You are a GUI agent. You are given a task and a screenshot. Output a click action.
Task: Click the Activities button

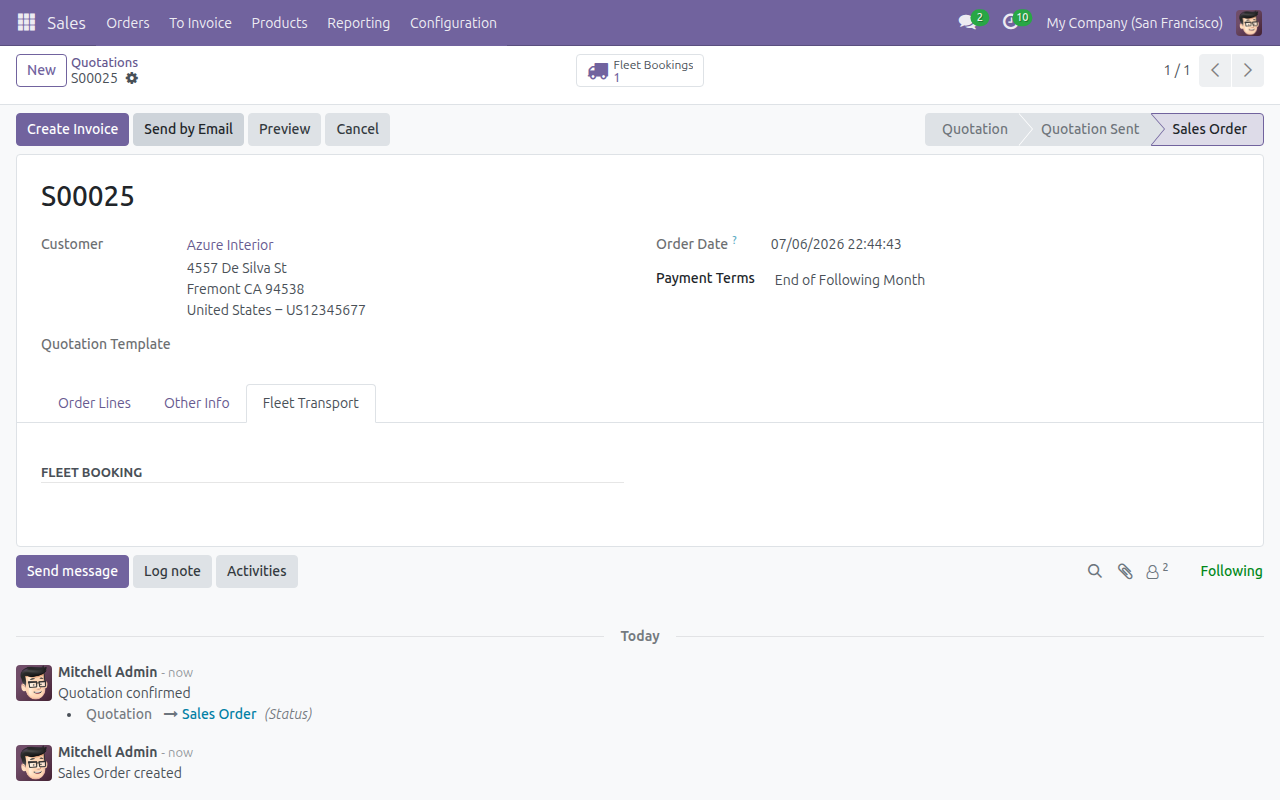point(256,571)
